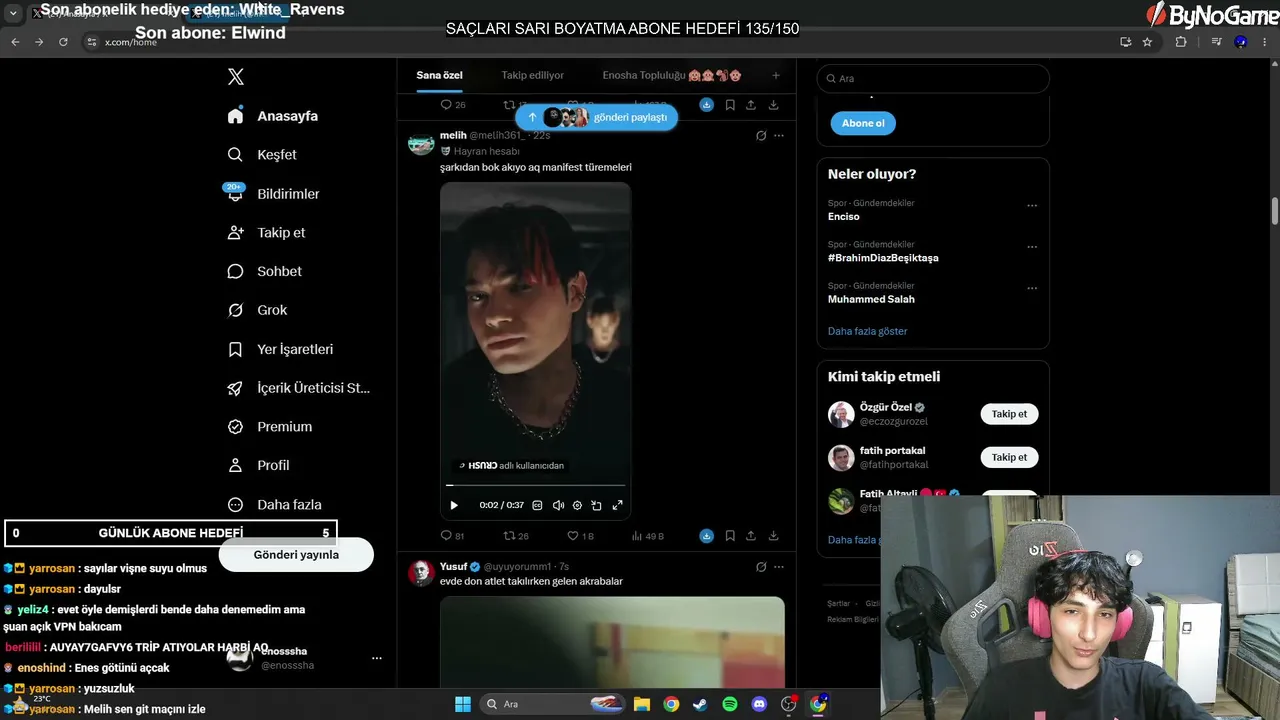1280x720 pixels.
Task: Open Bildirimler notifications
Action: (273, 194)
